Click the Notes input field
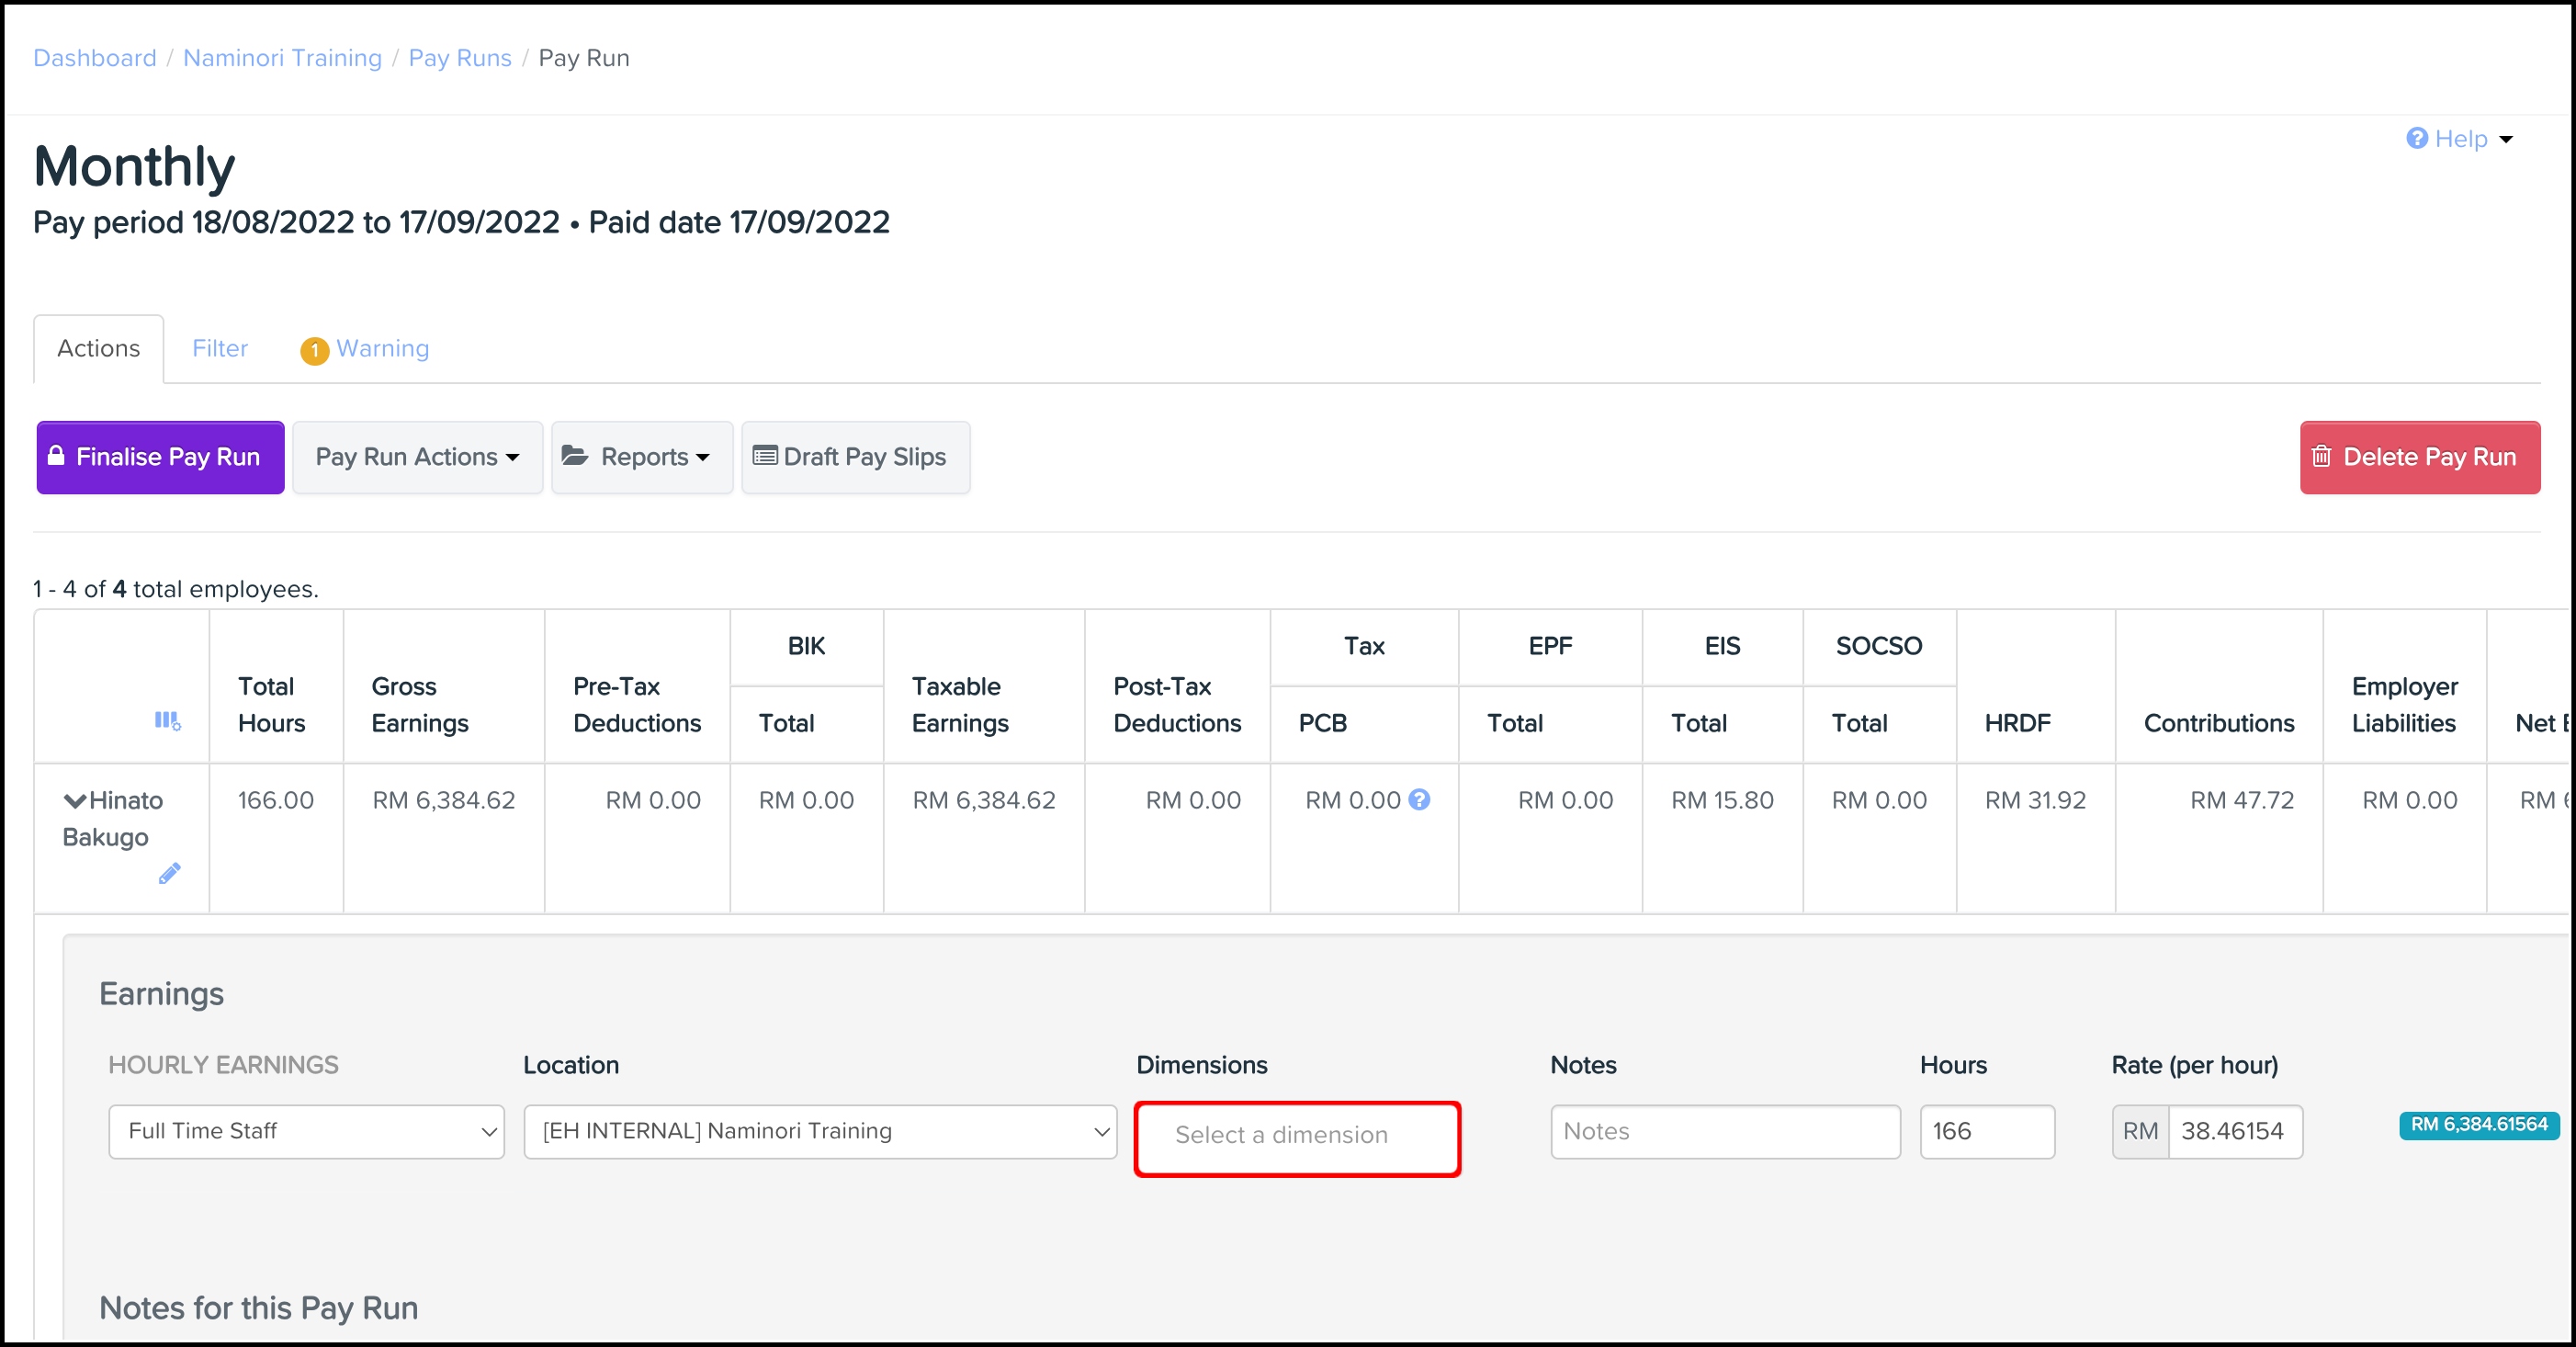Viewport: 2576px width, 1347px height. (x=1724, y=1131)
